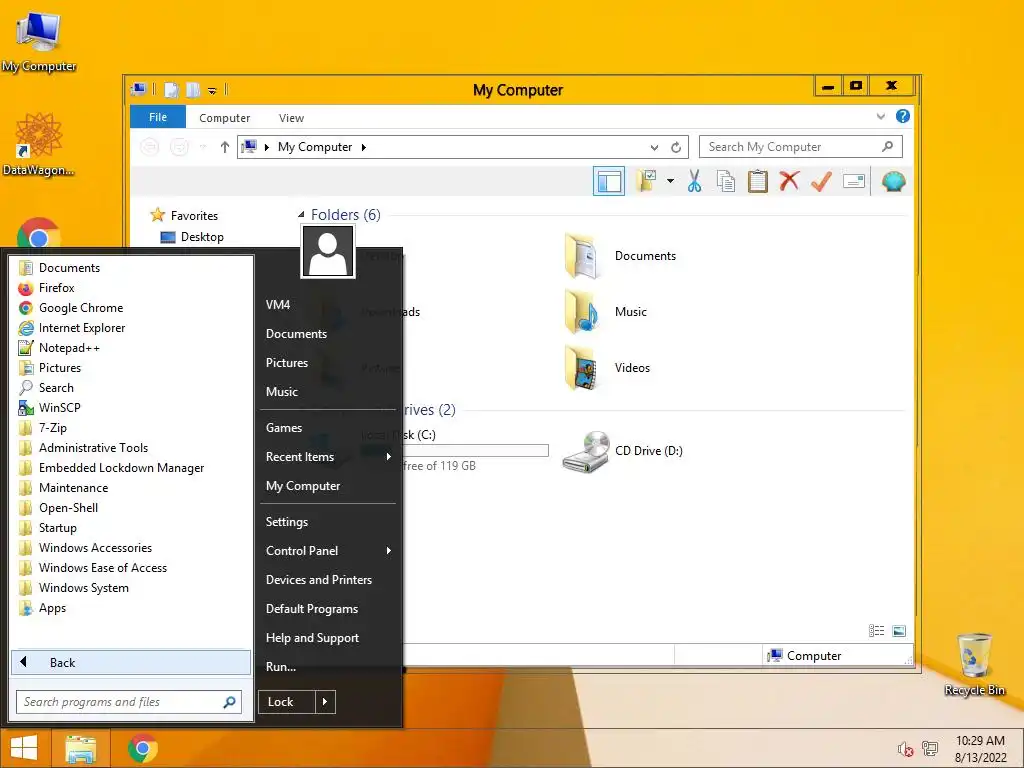Click the Back button in start menu
The width and height of the screenshot is (1024, 768).
131,662
